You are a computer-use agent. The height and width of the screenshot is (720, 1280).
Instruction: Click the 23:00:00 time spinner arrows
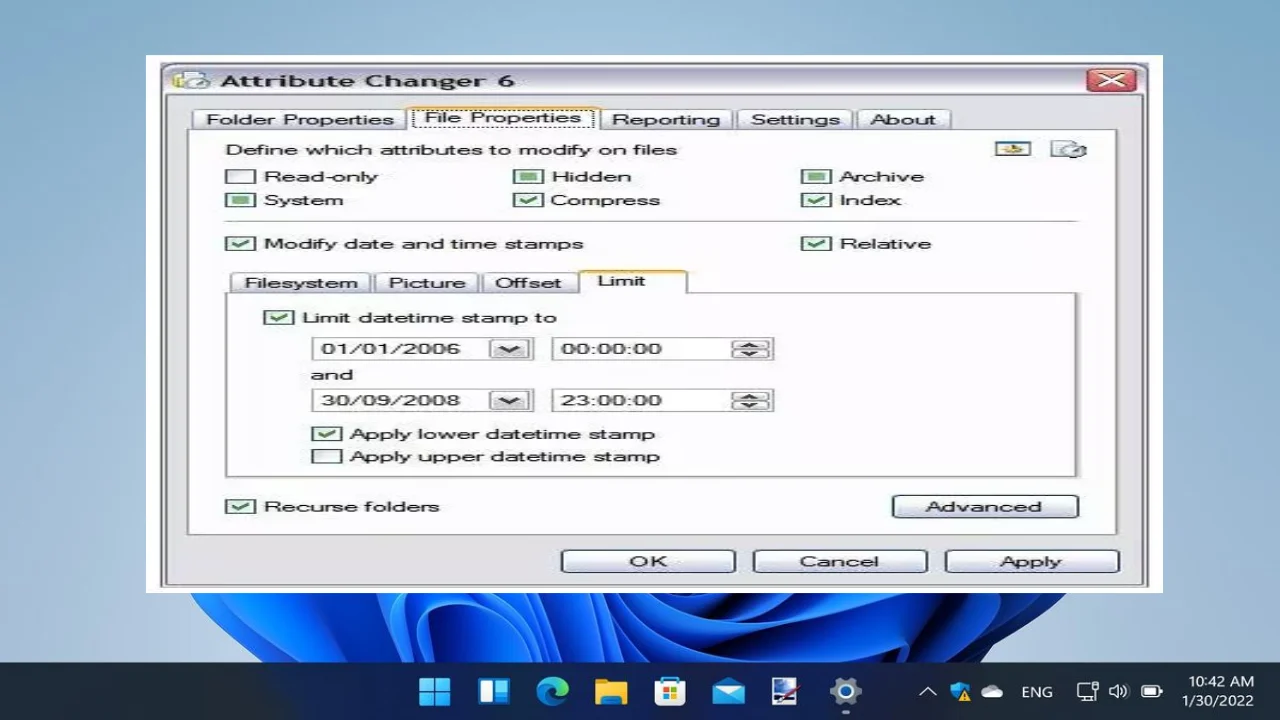coord(750,400)
